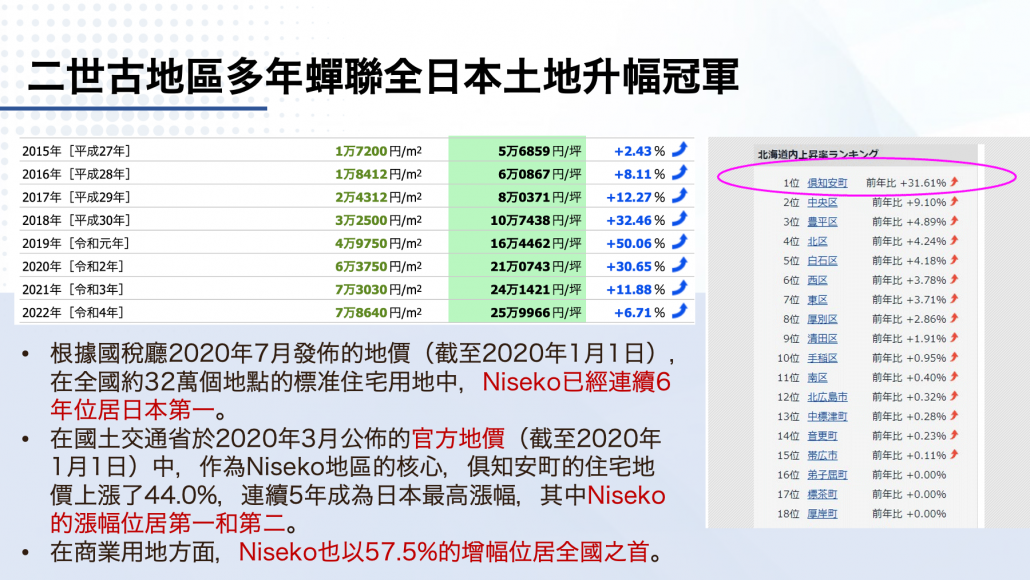This screenshot has height=580, width=1030.
Task: Open the 音更町 link ranked 14位
Action: click(x=822, y=436)
